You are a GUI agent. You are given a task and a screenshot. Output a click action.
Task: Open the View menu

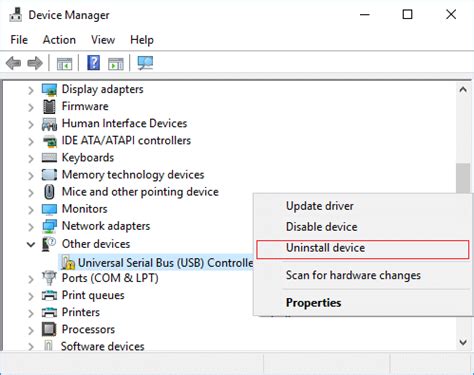[103, 40]
